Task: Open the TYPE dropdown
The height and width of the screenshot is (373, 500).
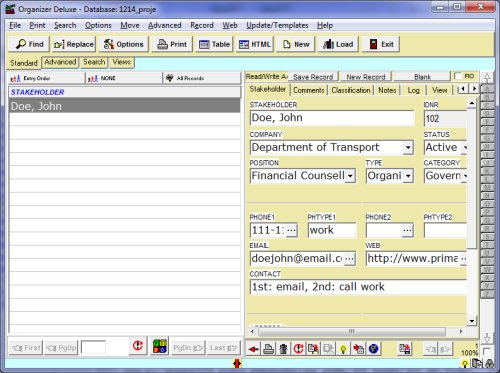Action: (x=408, y=176)
